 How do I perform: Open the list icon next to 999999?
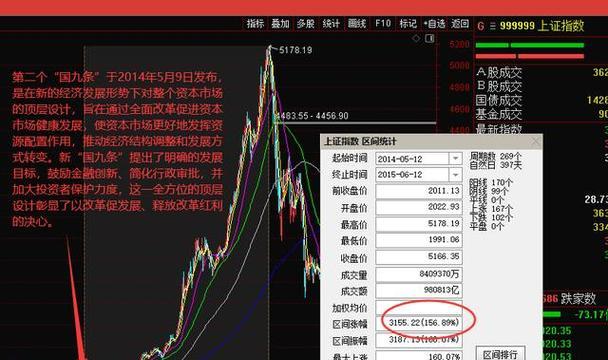[x=492, y=26]
